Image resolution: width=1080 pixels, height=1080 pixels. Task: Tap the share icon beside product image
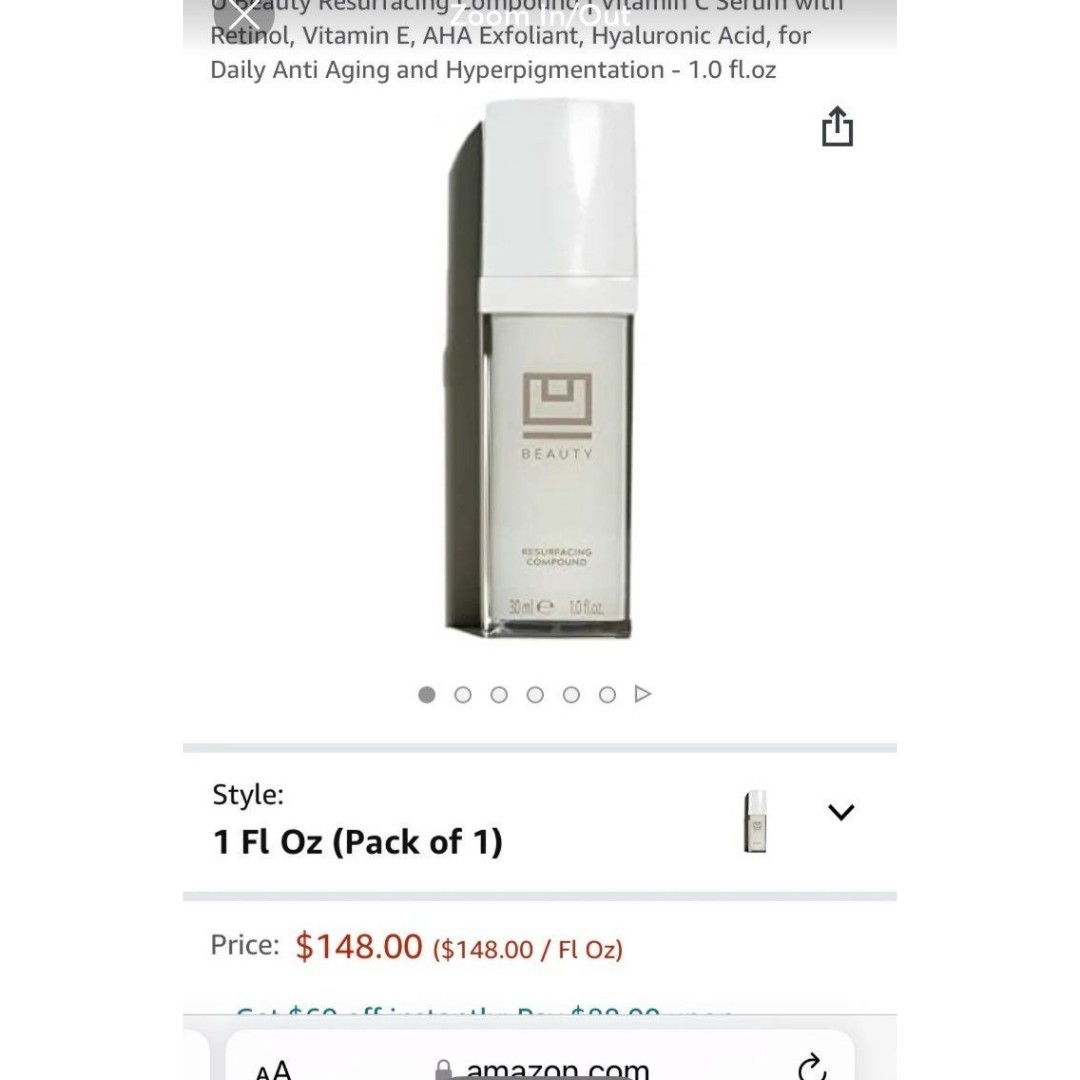(837, 126)
